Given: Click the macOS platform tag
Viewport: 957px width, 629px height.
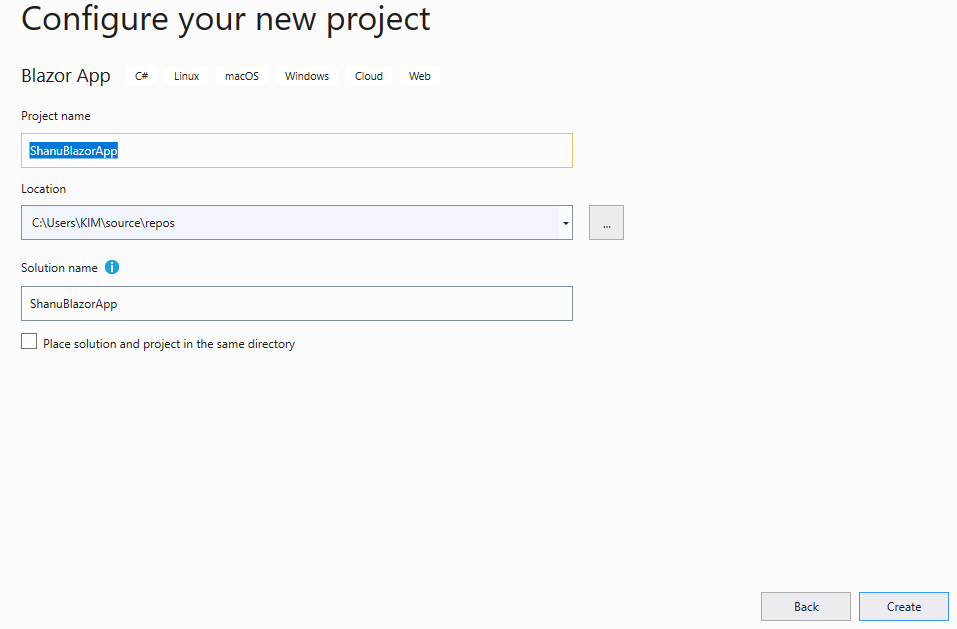Looking at the screenshot, I should click(242, 76).
